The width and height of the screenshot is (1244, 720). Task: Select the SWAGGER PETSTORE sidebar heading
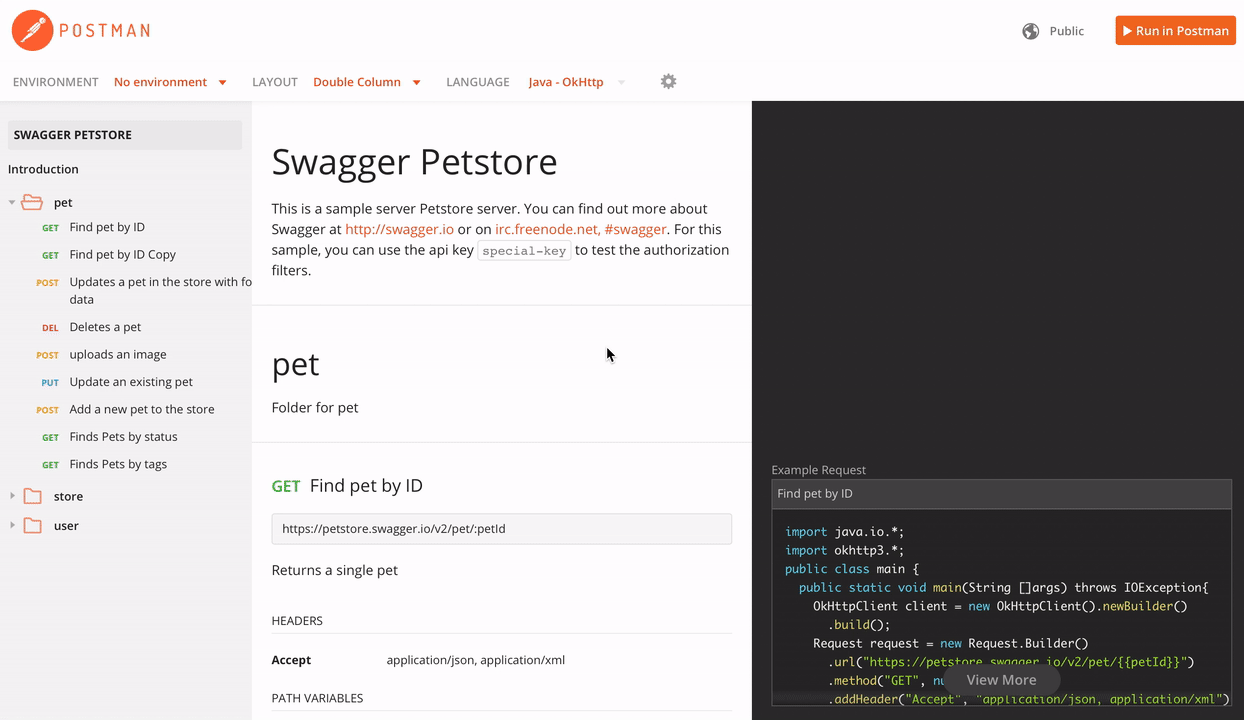click(125, 135)
